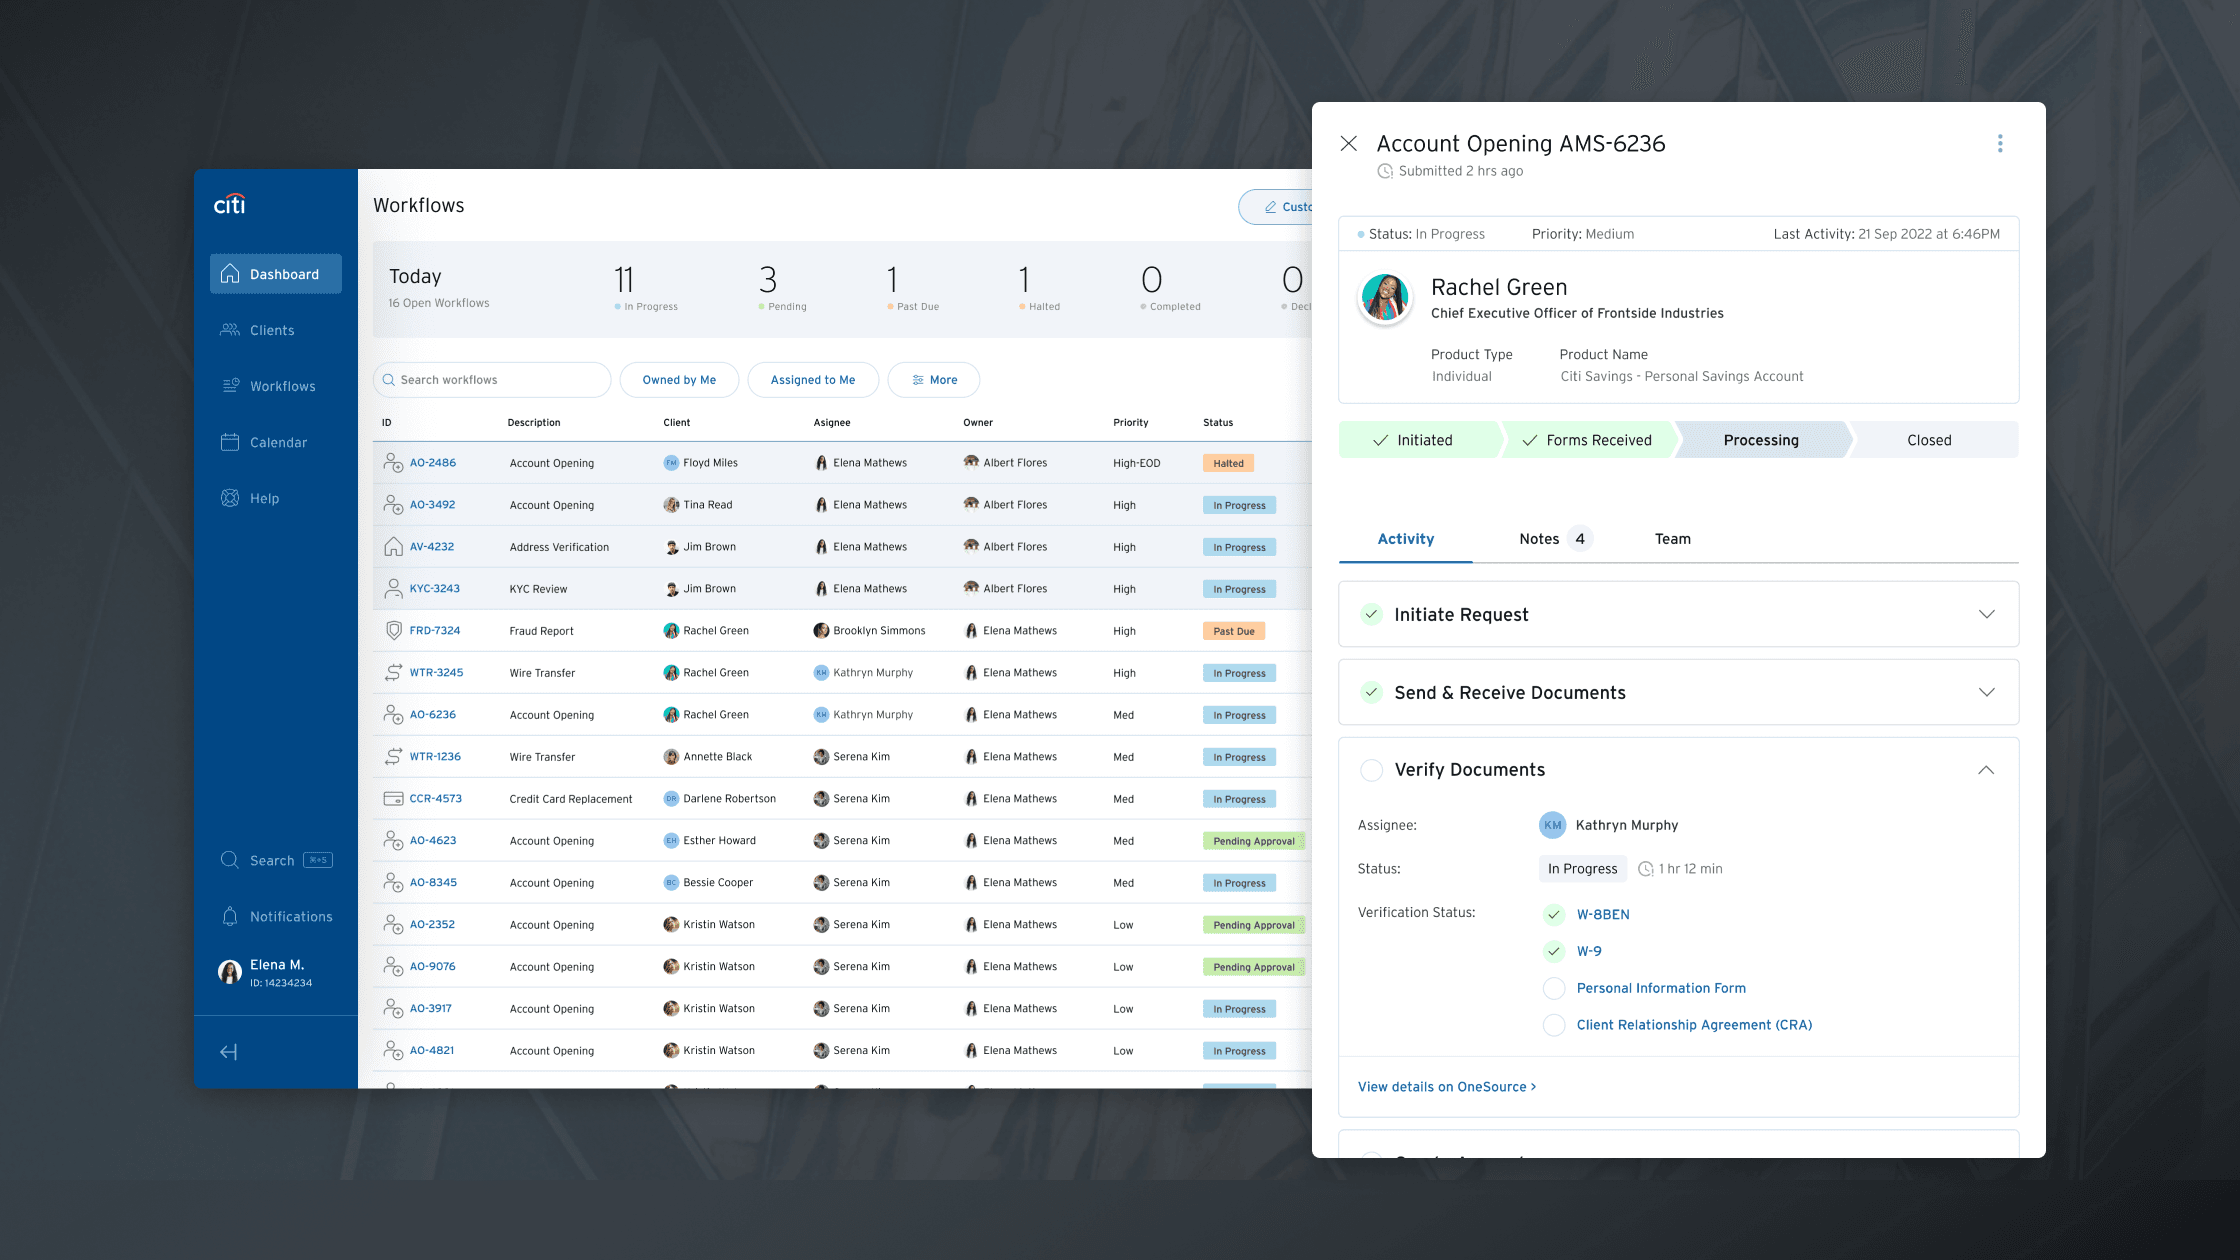Close the Account Opening AMS-6236 panel

tap(1349, 143)
